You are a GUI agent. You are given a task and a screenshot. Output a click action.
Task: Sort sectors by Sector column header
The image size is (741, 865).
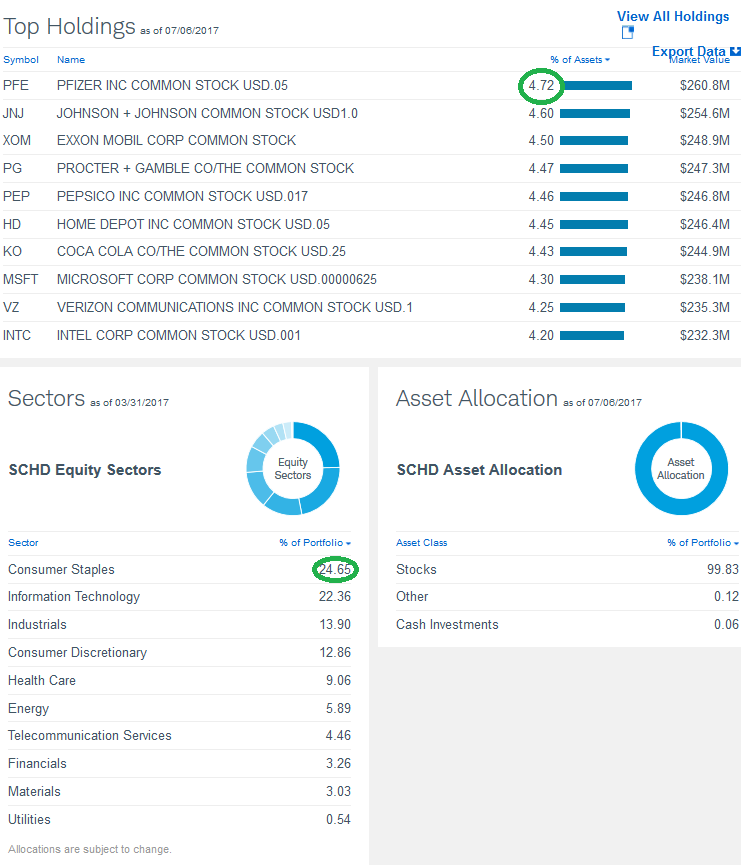pos(23,542)
